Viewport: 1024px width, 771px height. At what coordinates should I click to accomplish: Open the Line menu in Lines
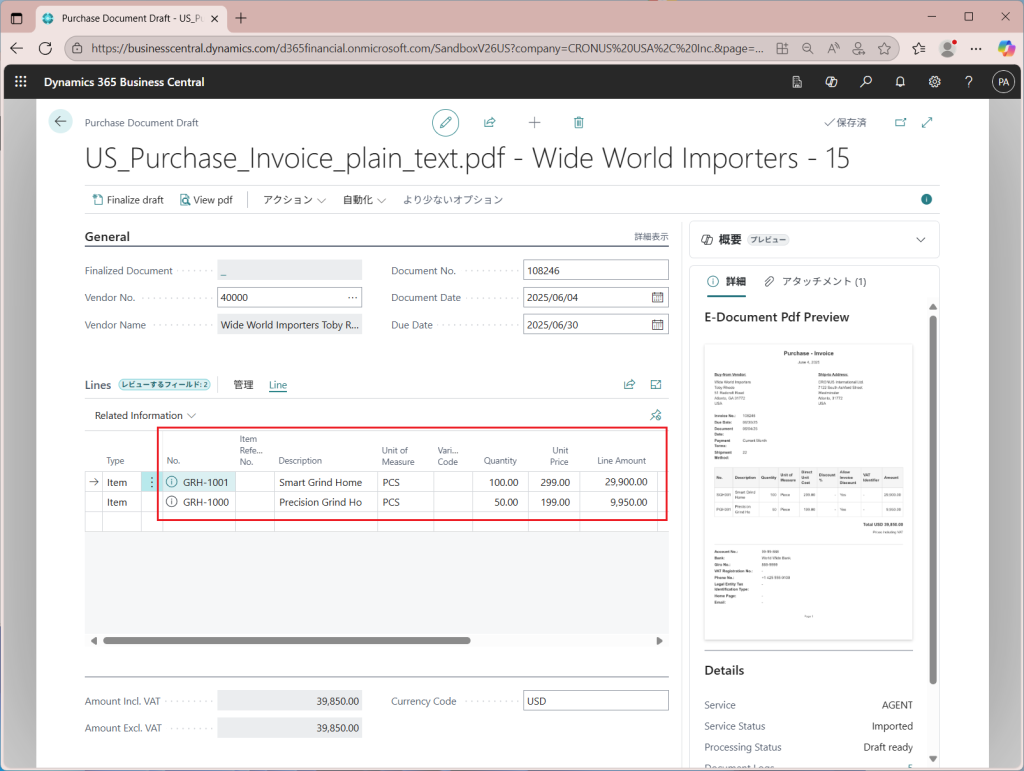point(278,385)
